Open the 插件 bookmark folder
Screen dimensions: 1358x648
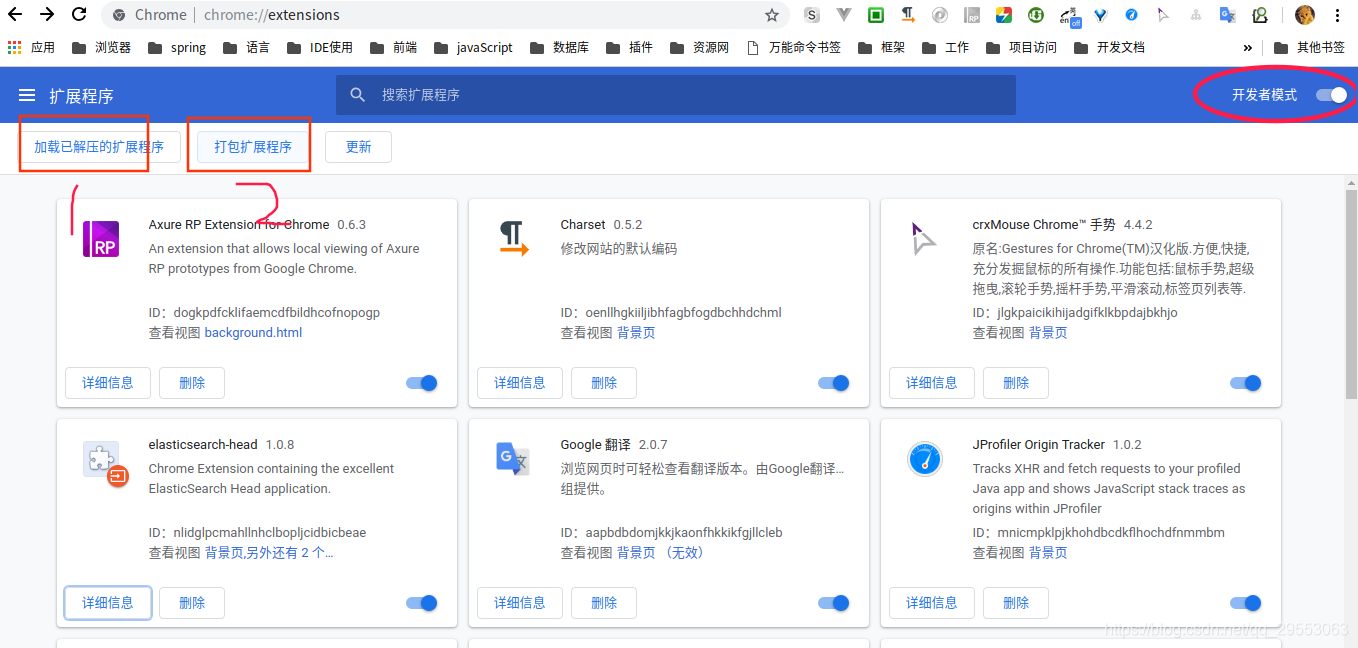coord(629,47)
